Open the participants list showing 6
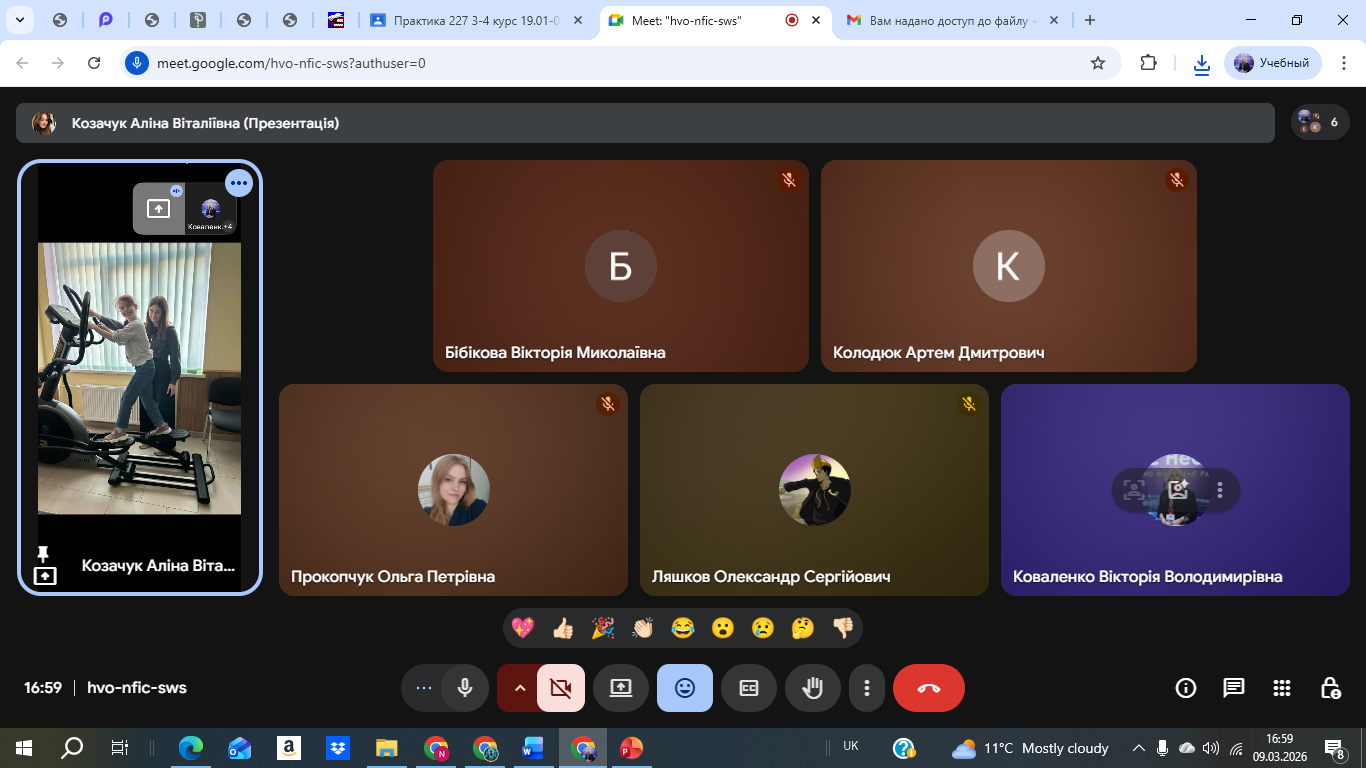Screen dimensions: 1366x768 click(x=1320, y=122)
